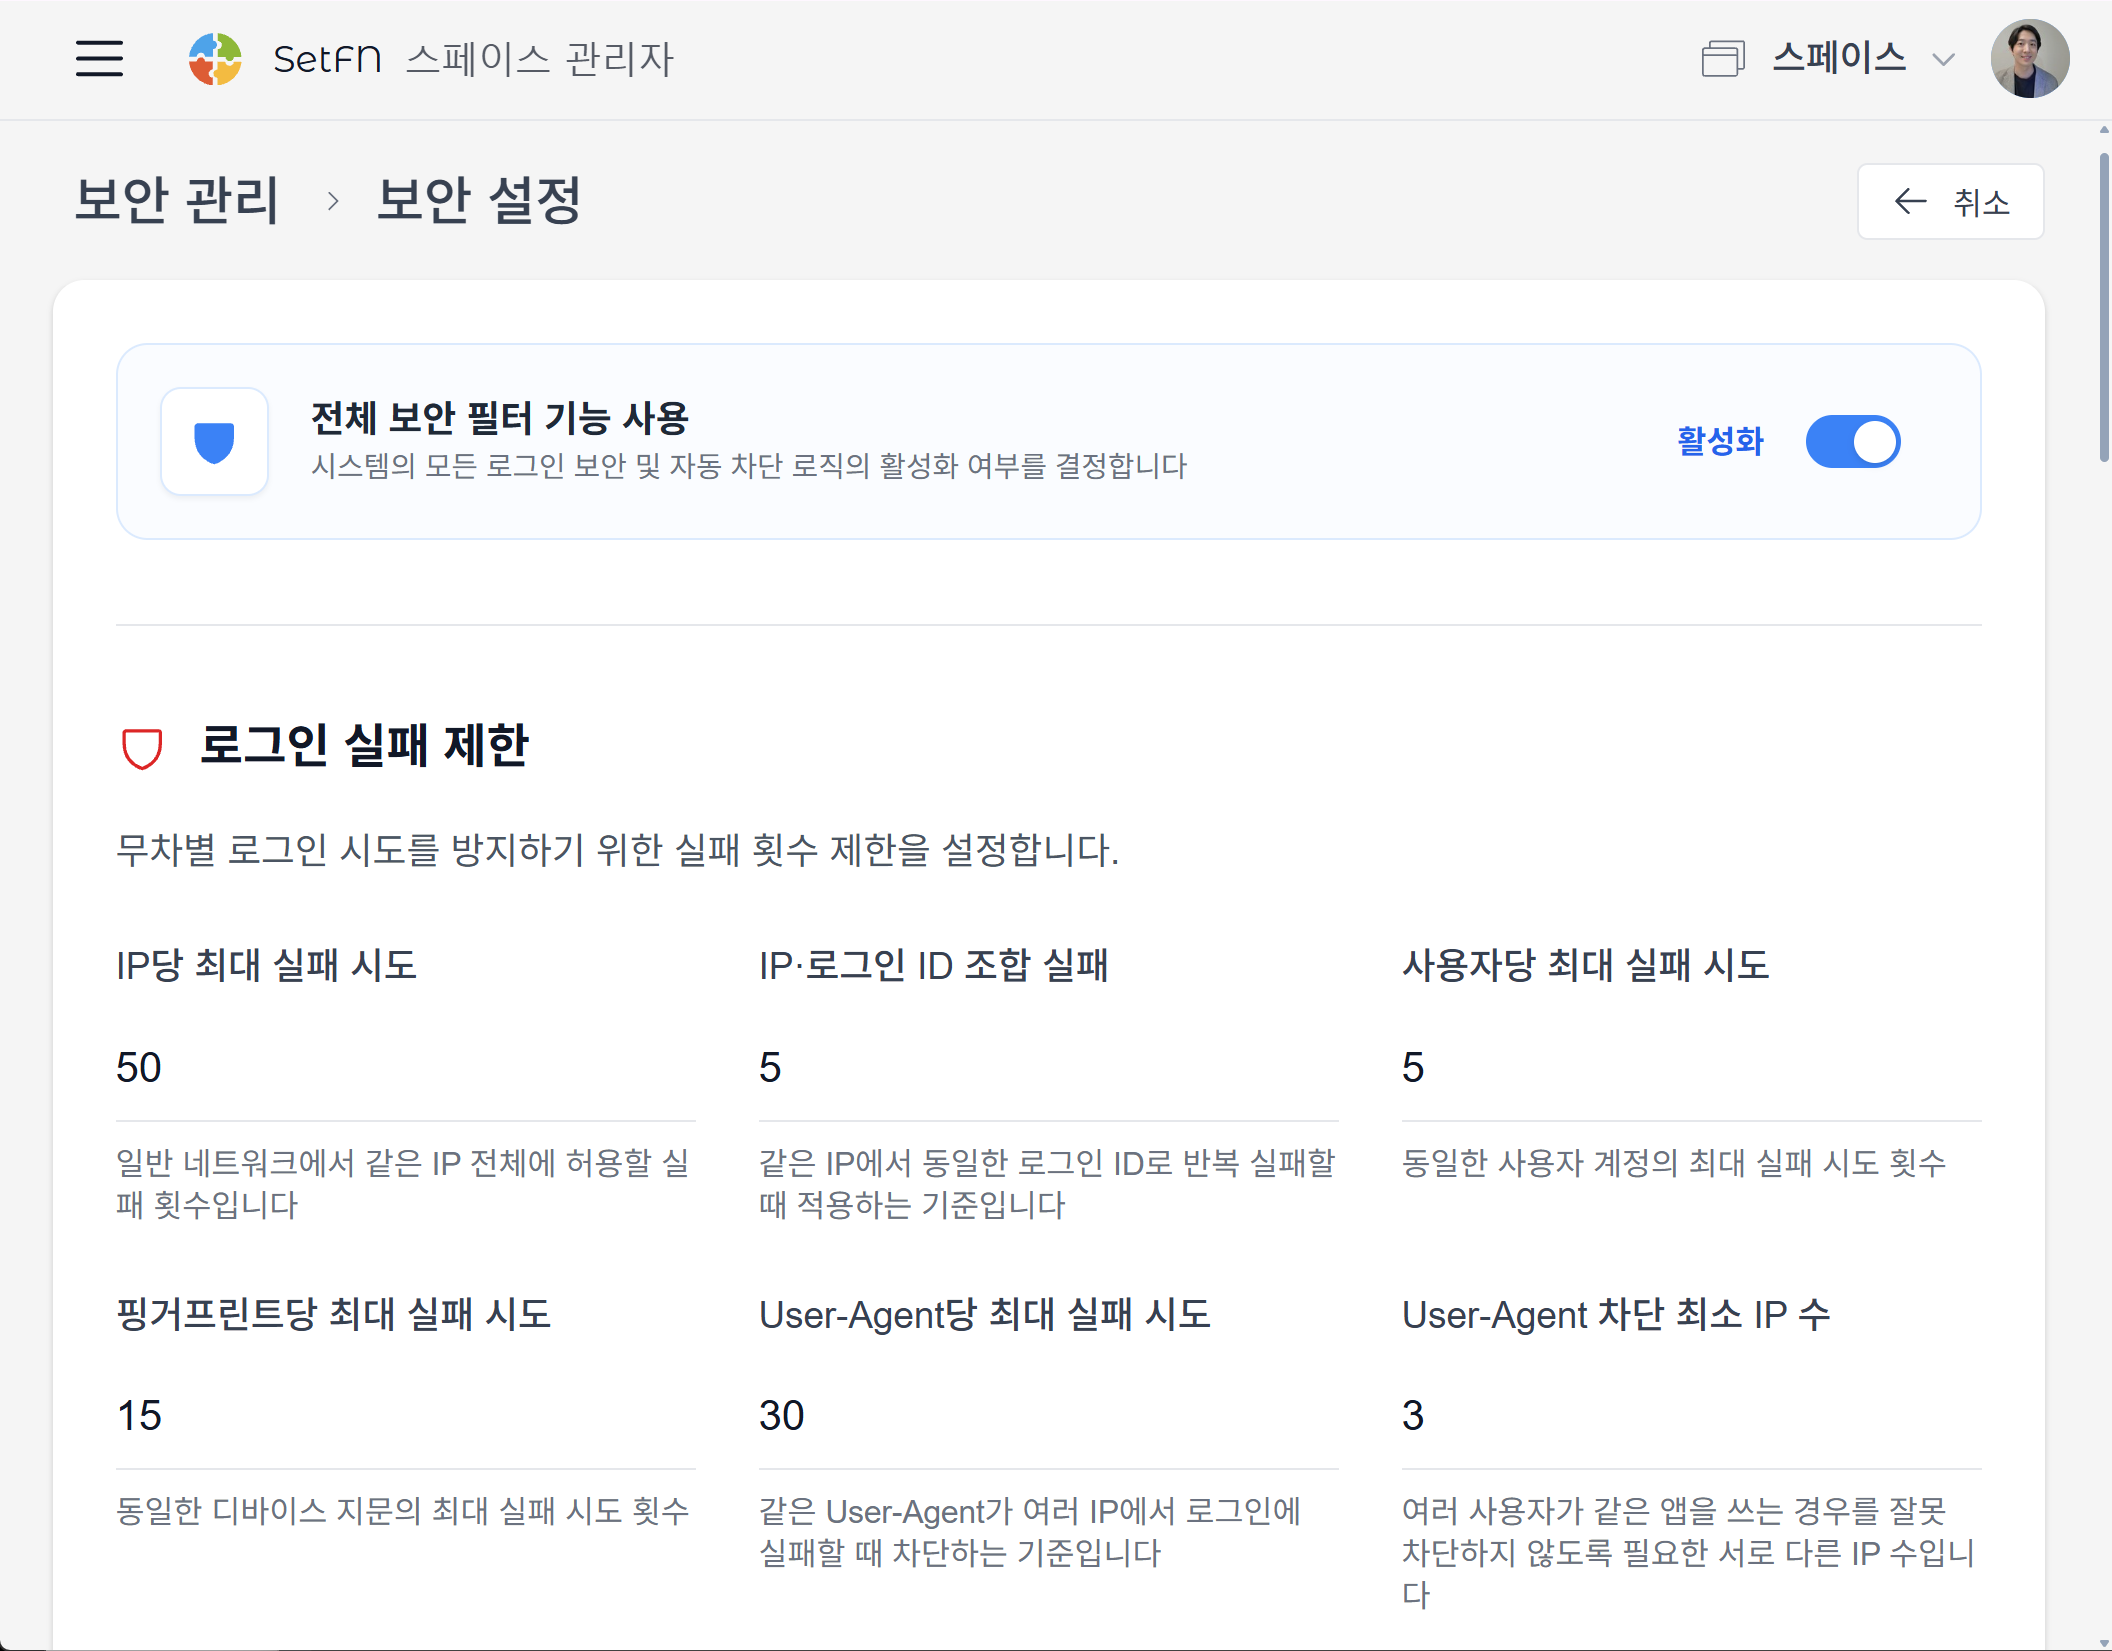Click the SetFn colorful logo
Screen dimensions: 2112x1651
click(215, 59)
